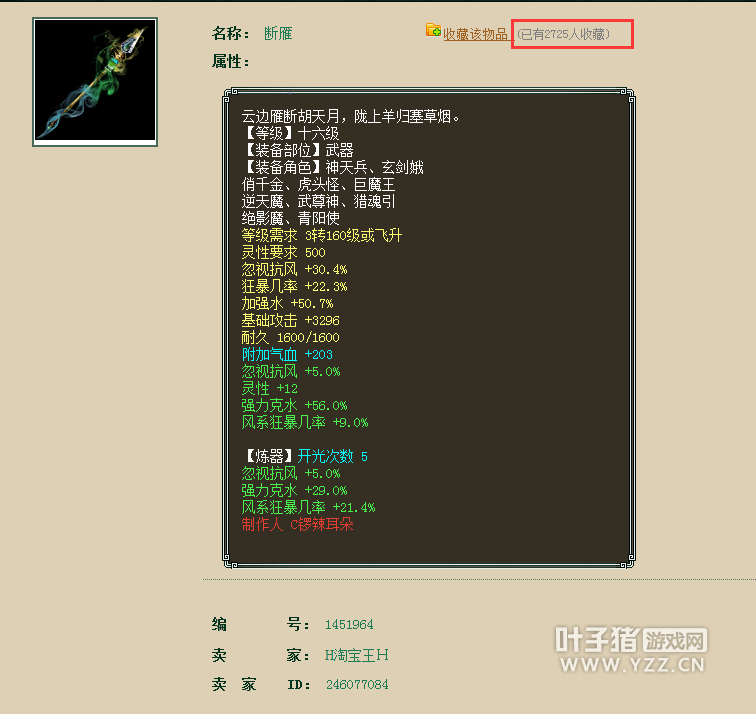Image resolution: width=756 pixels, height=714 pixels.
Task: Click the 叶子猪 游戏网 watermark logo
Action: click(x=631, y=640)
